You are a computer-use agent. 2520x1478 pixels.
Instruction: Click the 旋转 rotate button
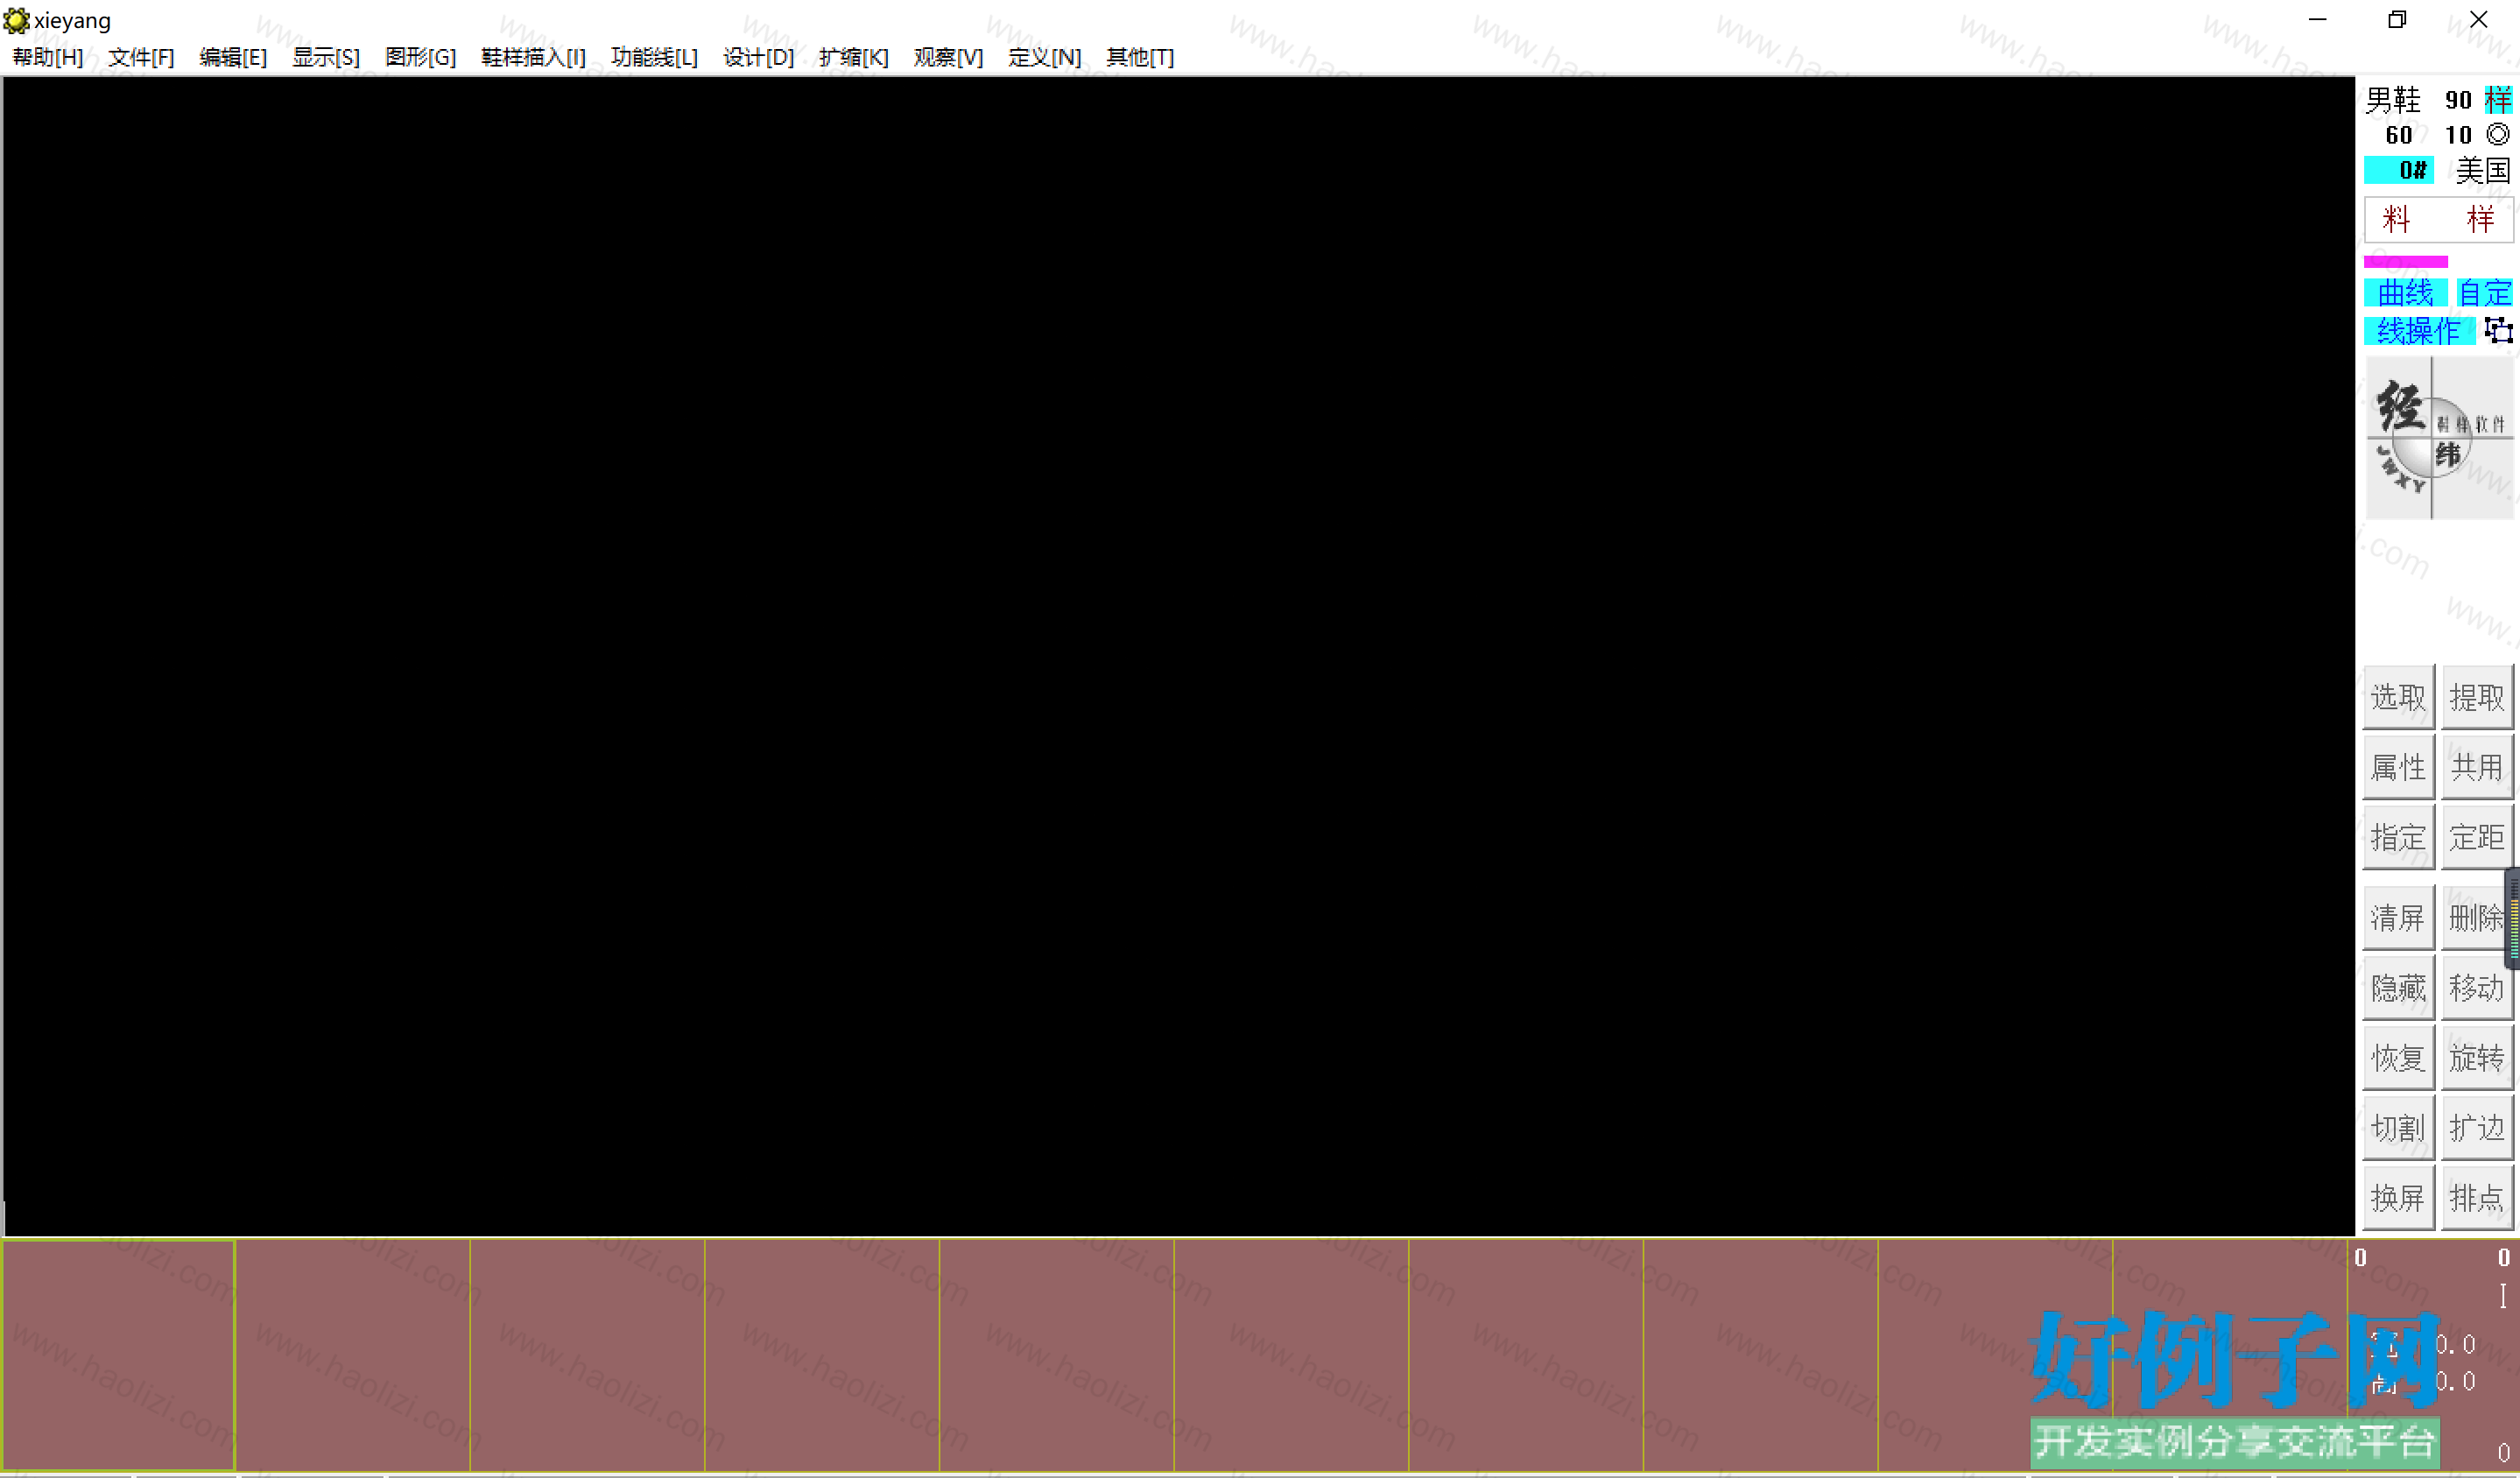coord(2476,1058)
